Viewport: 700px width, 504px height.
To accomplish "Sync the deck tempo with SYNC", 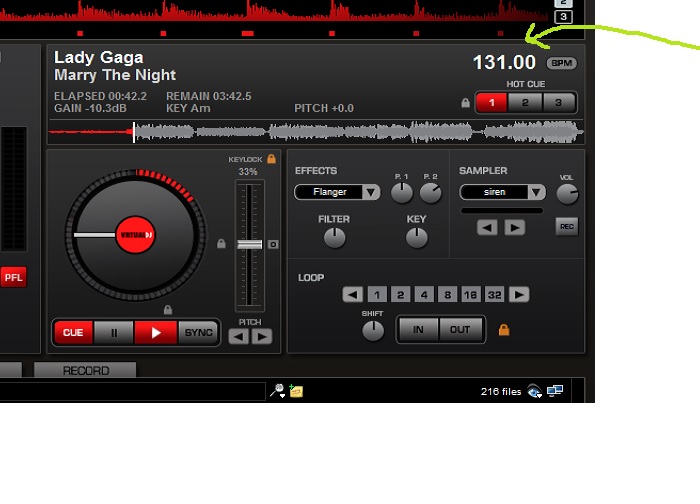I will pos(198,333).
